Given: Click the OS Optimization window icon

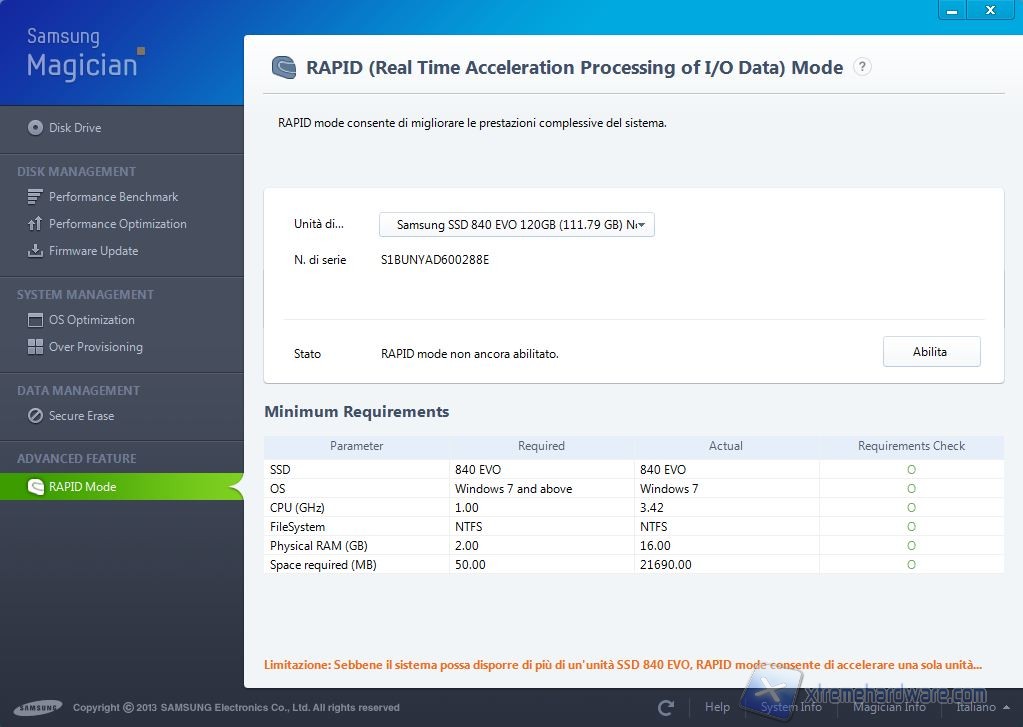Looking at the screenshot, I should pyautogui.click(x=36, y=320).
